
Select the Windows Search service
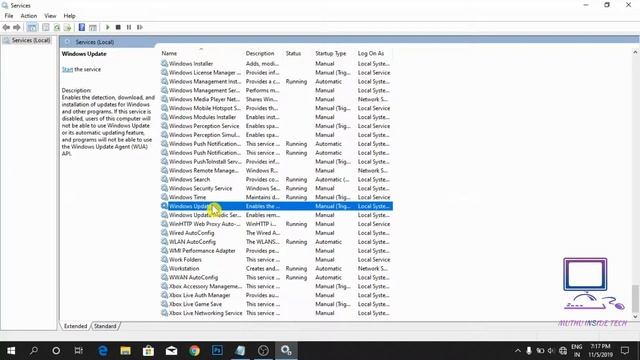(x=276, y=180)
